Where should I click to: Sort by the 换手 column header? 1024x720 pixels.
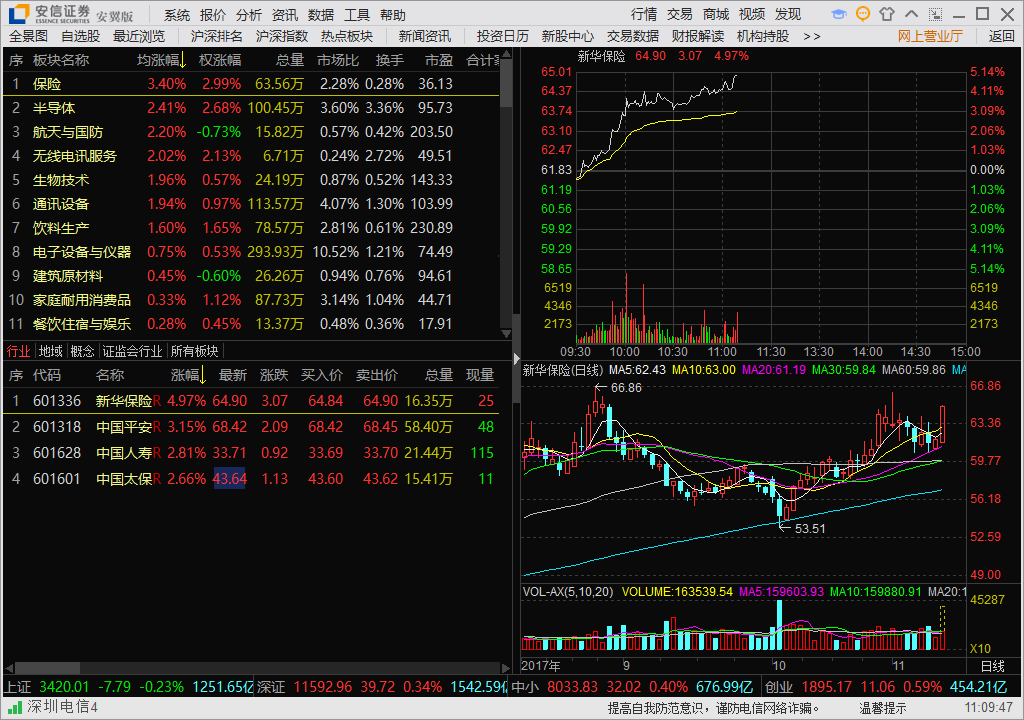(x=389, y=61)
